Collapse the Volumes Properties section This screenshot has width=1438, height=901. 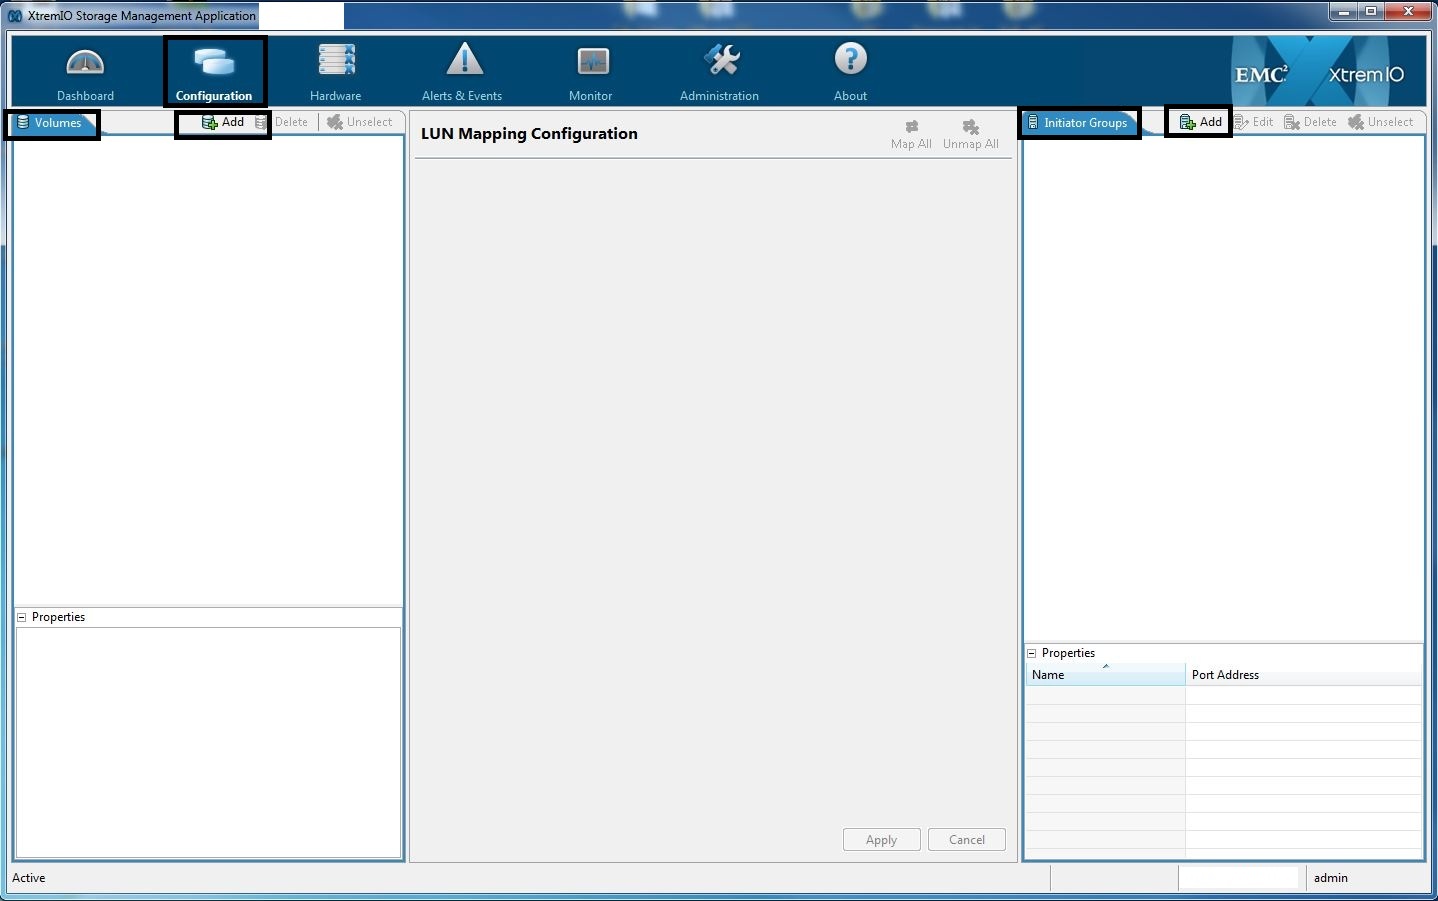click(x=22, y=617)
